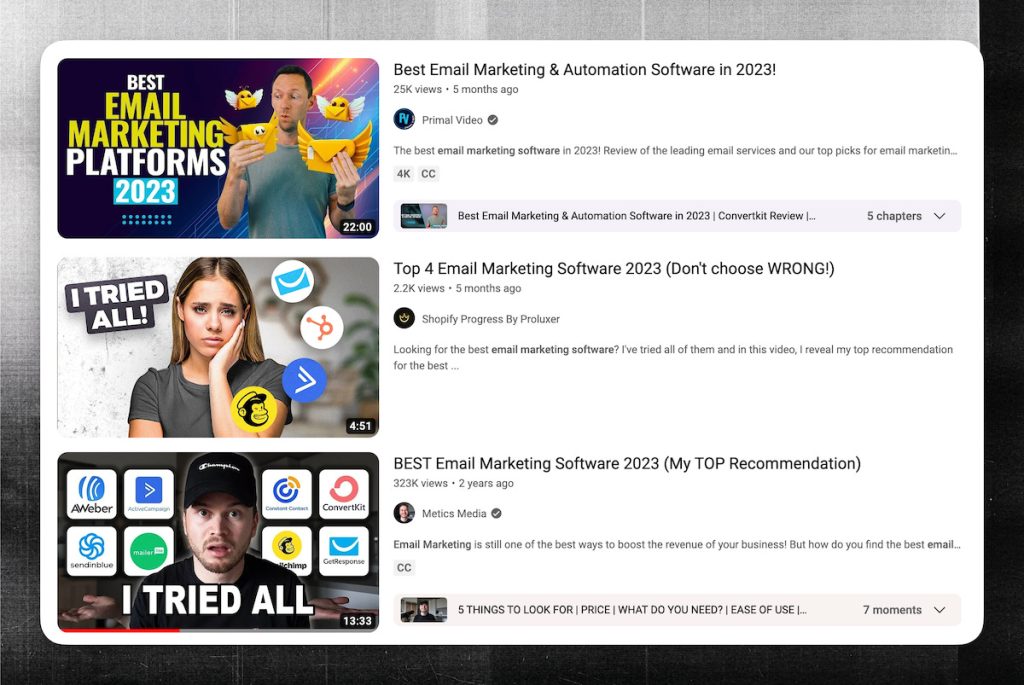Open the 13:33 'I Tried All' video thumbnail

coord(218,541)
